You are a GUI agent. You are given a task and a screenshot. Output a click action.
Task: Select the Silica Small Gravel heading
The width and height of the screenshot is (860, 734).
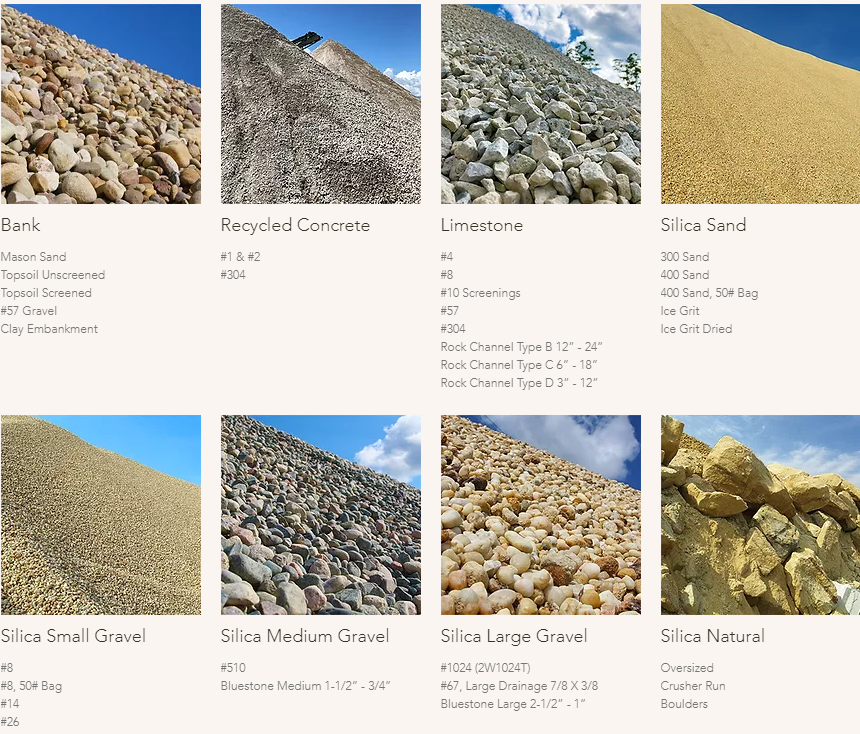(73, 636)
